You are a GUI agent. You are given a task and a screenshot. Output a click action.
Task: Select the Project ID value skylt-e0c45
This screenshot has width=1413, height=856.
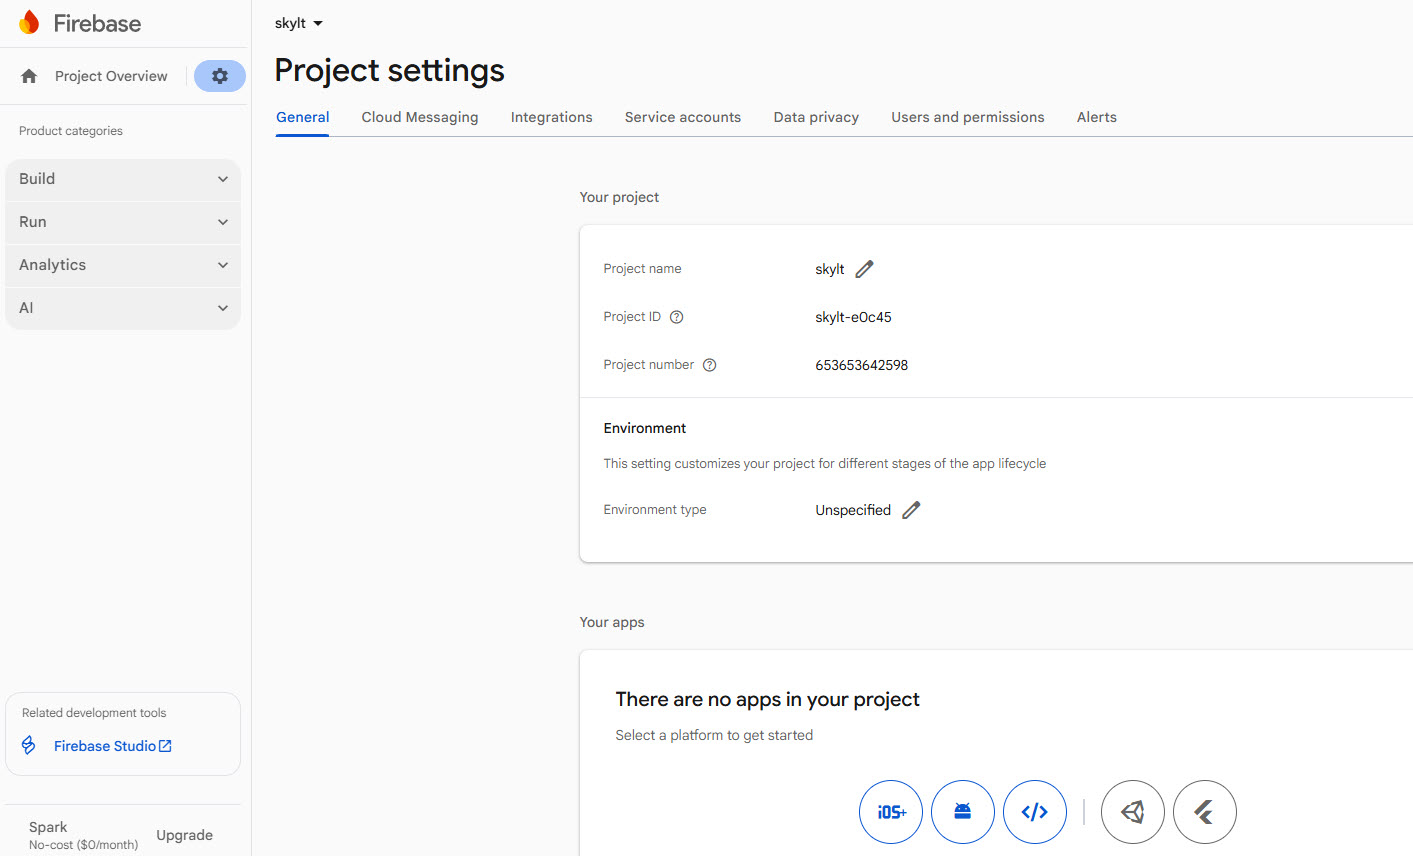tap(853, 317)
